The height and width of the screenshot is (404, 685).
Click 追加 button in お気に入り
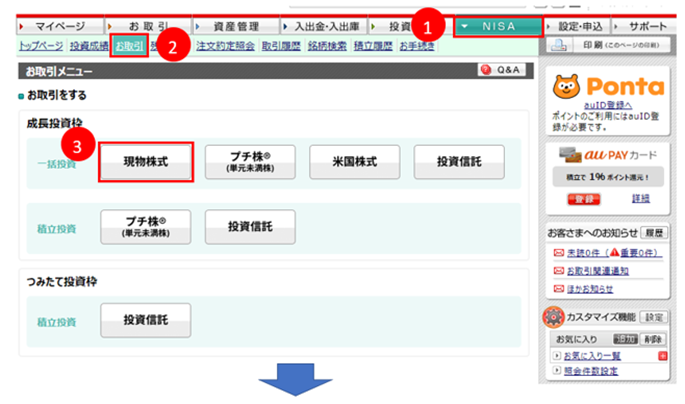625,339
